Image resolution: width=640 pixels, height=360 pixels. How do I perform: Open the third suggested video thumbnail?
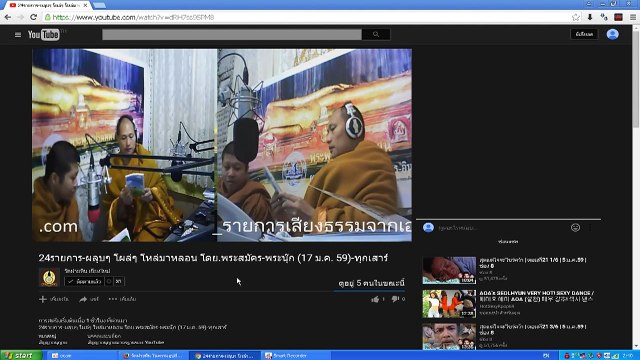[449, 336]
